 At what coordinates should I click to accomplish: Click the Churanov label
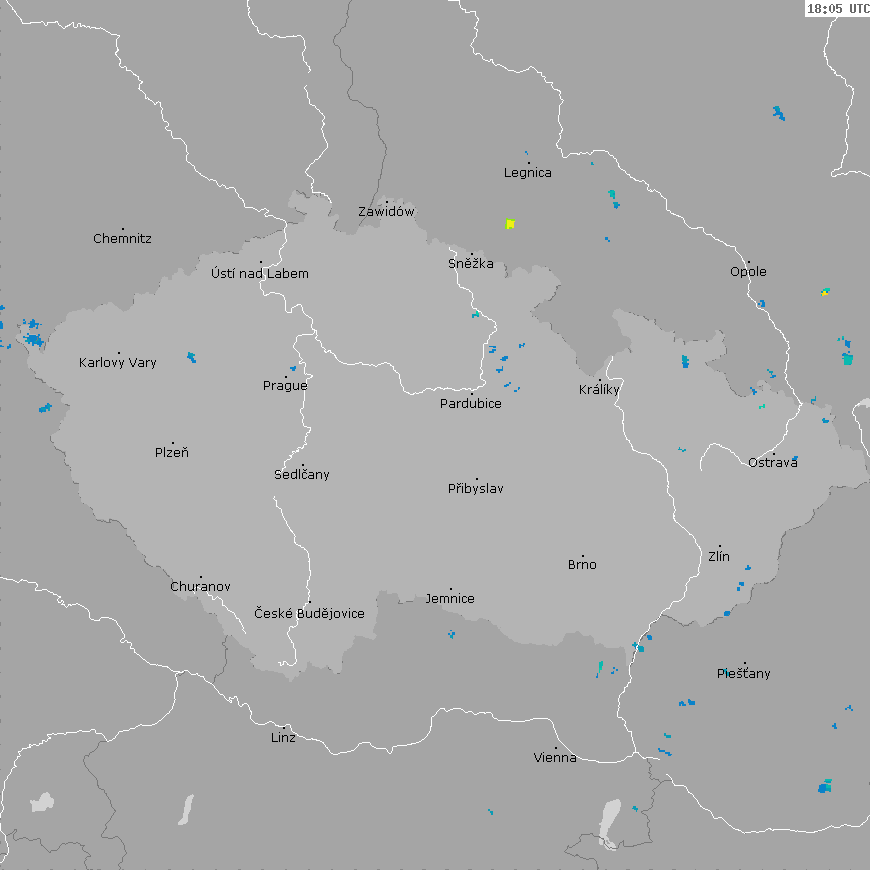point(200,586)
